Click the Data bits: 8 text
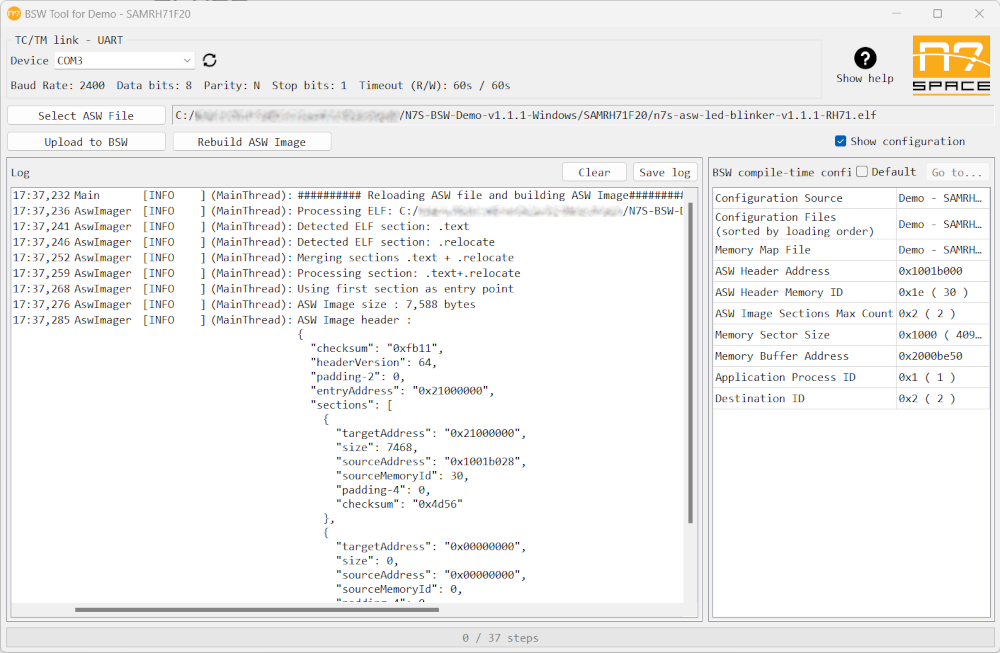This screenshot has height=653, width=1000. coord(154,85)
